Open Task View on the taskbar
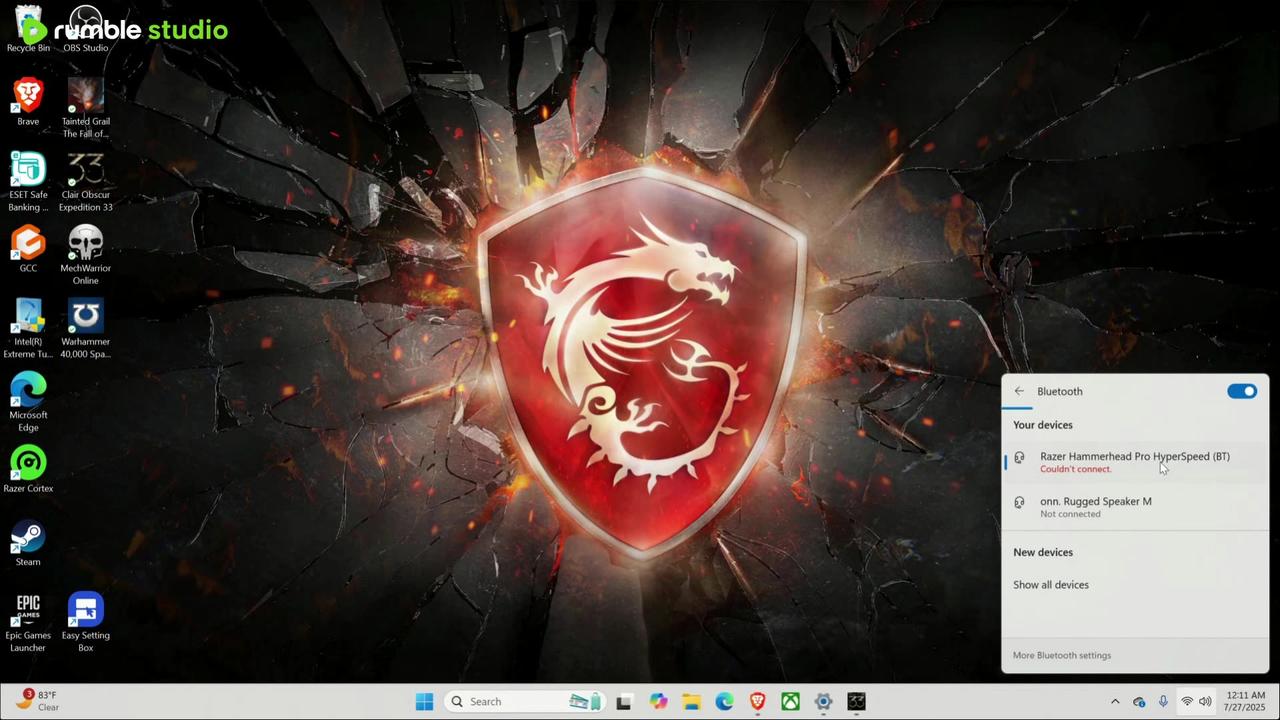Image resolution: width=1280 pixels, height=720 pixels. point(624,701)
